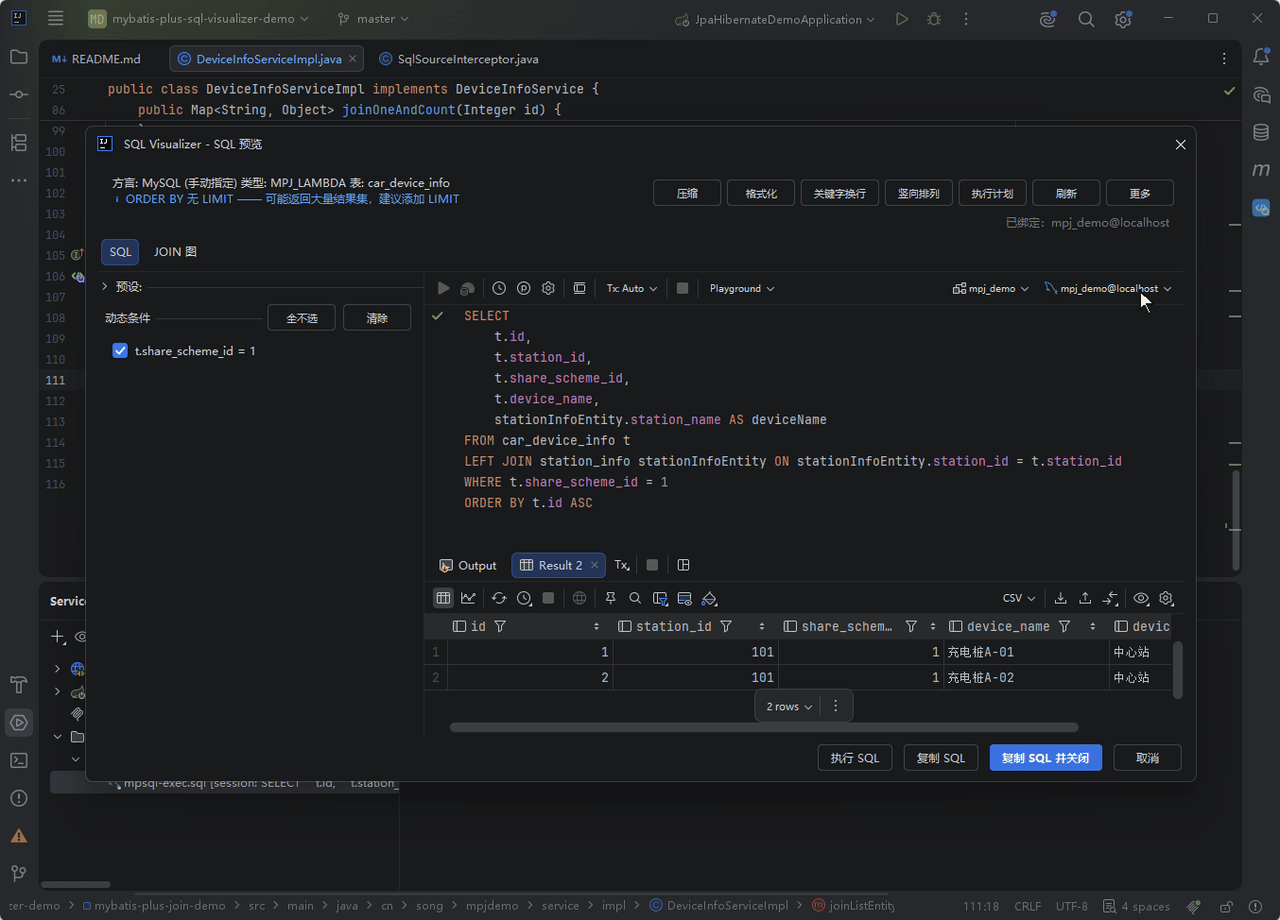Open Search Everywhere magnifier in title bar
This screenshot has width=1280, height=920.
(1086, 19)
